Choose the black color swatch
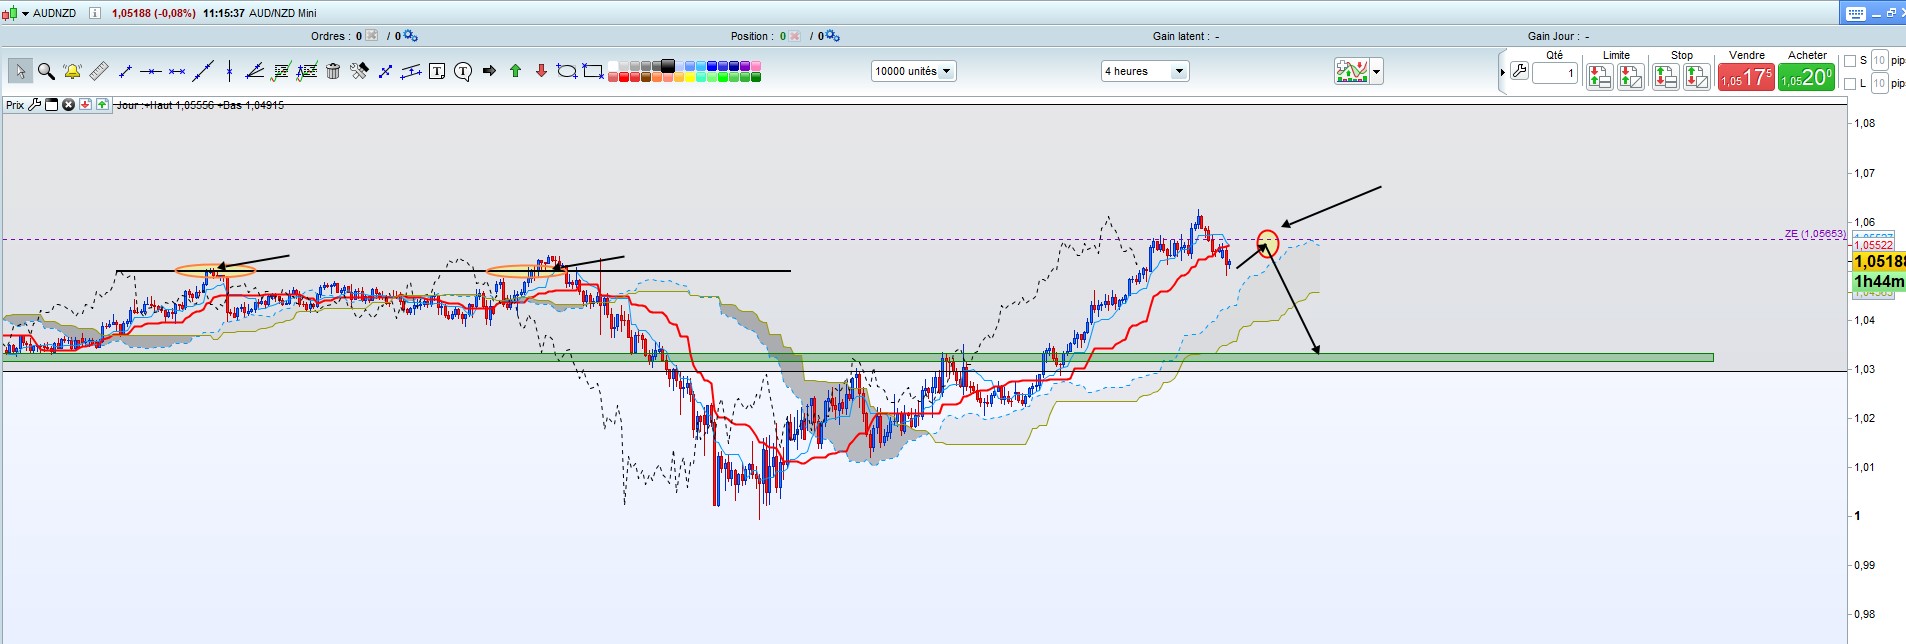This screenshot has height=644, width=1906. pos(667,65)
